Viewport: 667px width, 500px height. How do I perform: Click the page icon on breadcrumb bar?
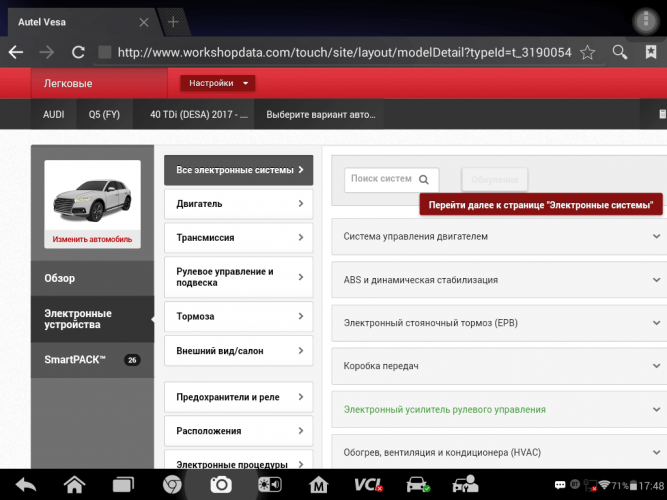point(662,114)
